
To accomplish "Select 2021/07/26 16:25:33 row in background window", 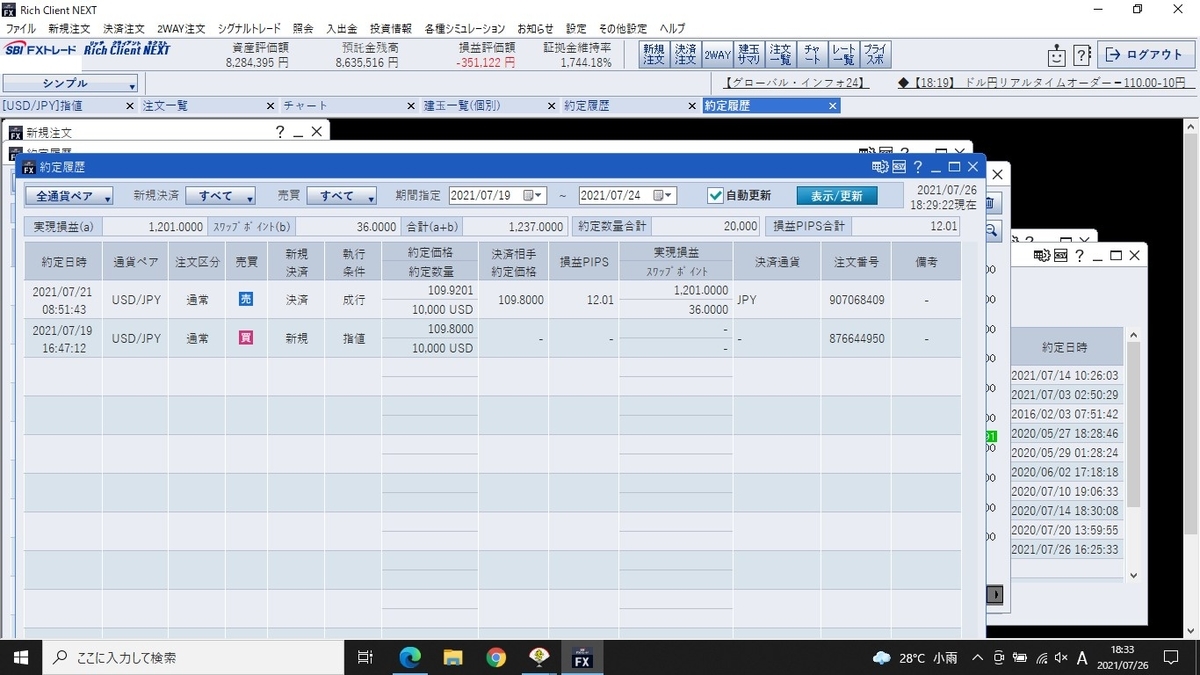I will coord(1066,550).
